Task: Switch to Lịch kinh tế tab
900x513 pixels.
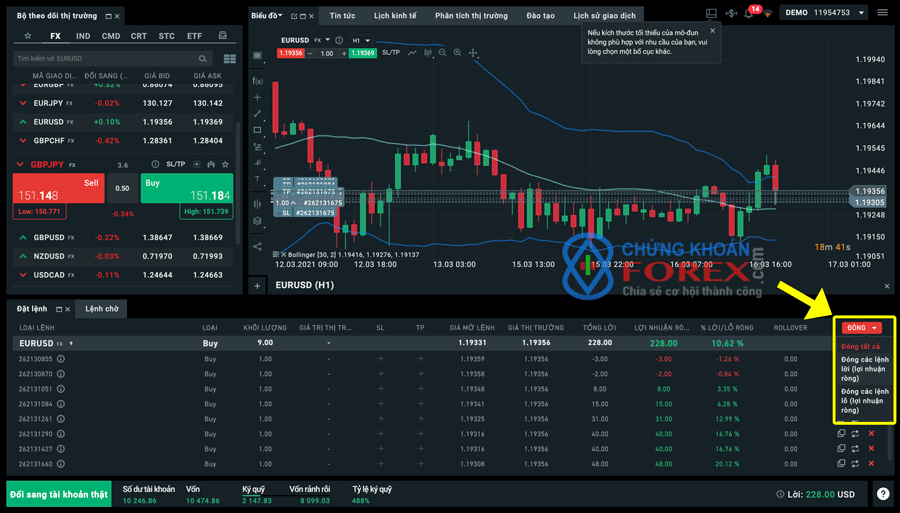Action: (x=395, y=15)
